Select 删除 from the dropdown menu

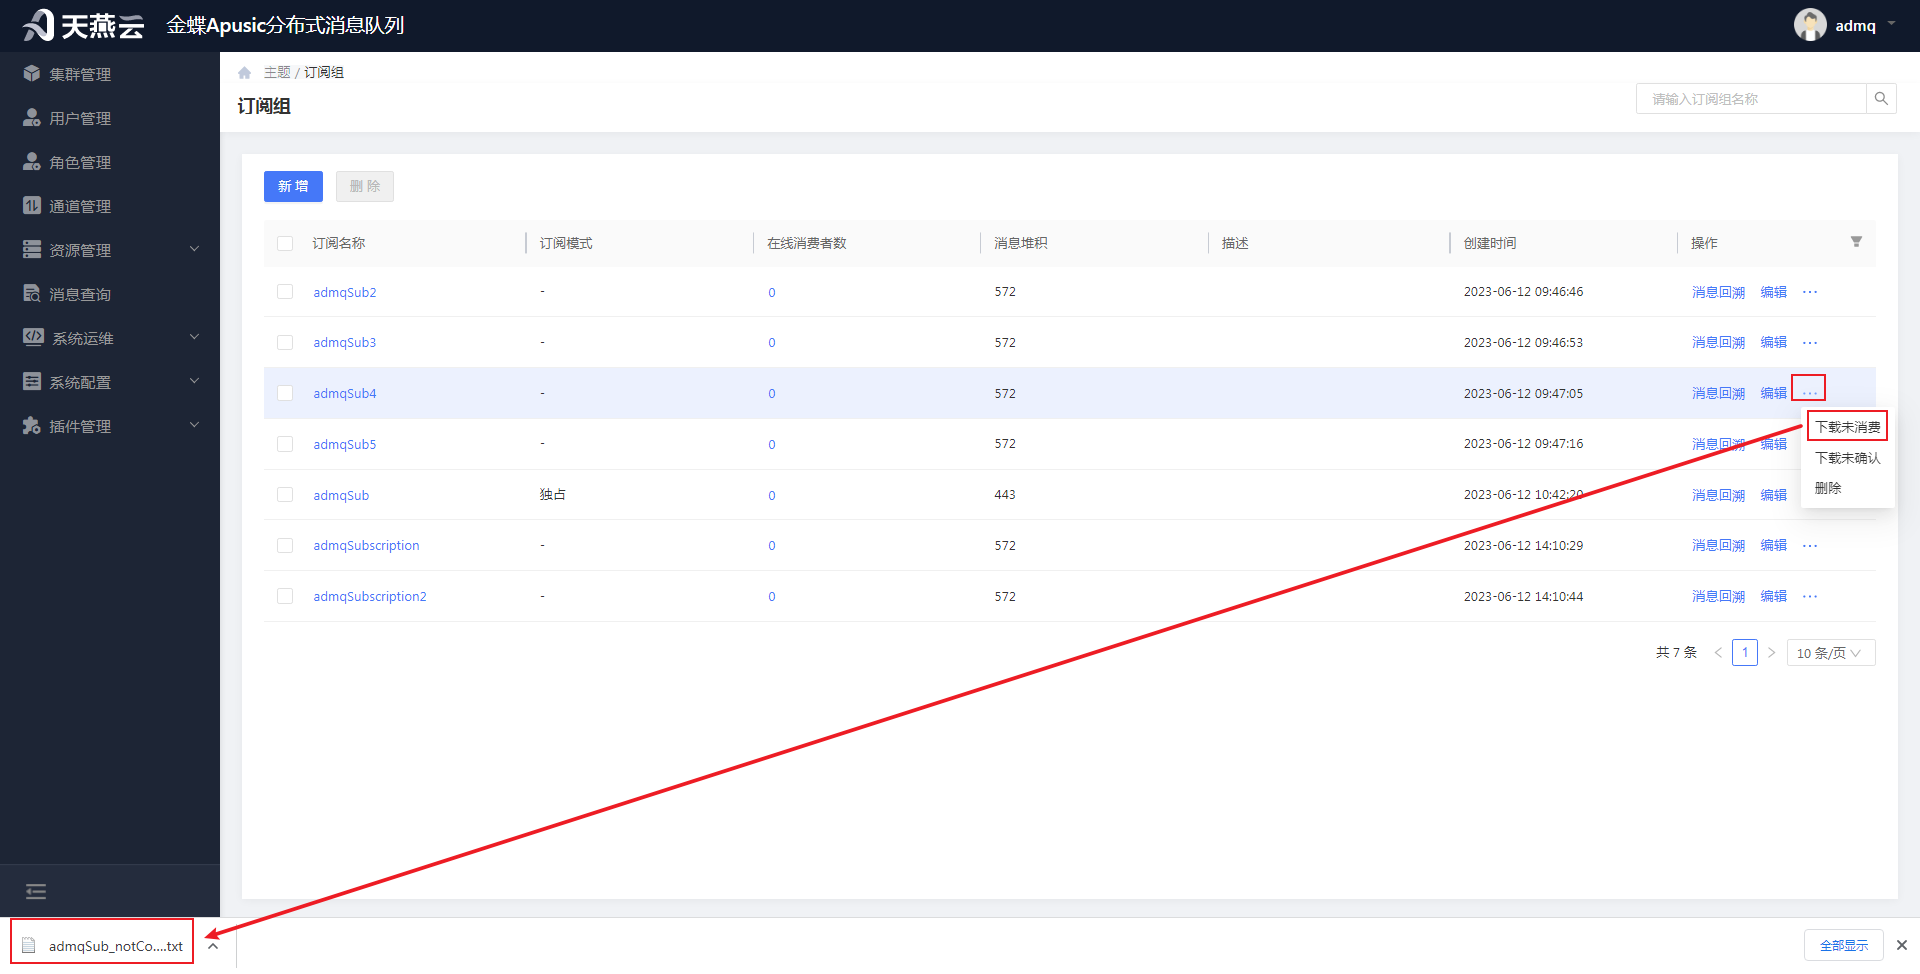(x=1828, y=488)
